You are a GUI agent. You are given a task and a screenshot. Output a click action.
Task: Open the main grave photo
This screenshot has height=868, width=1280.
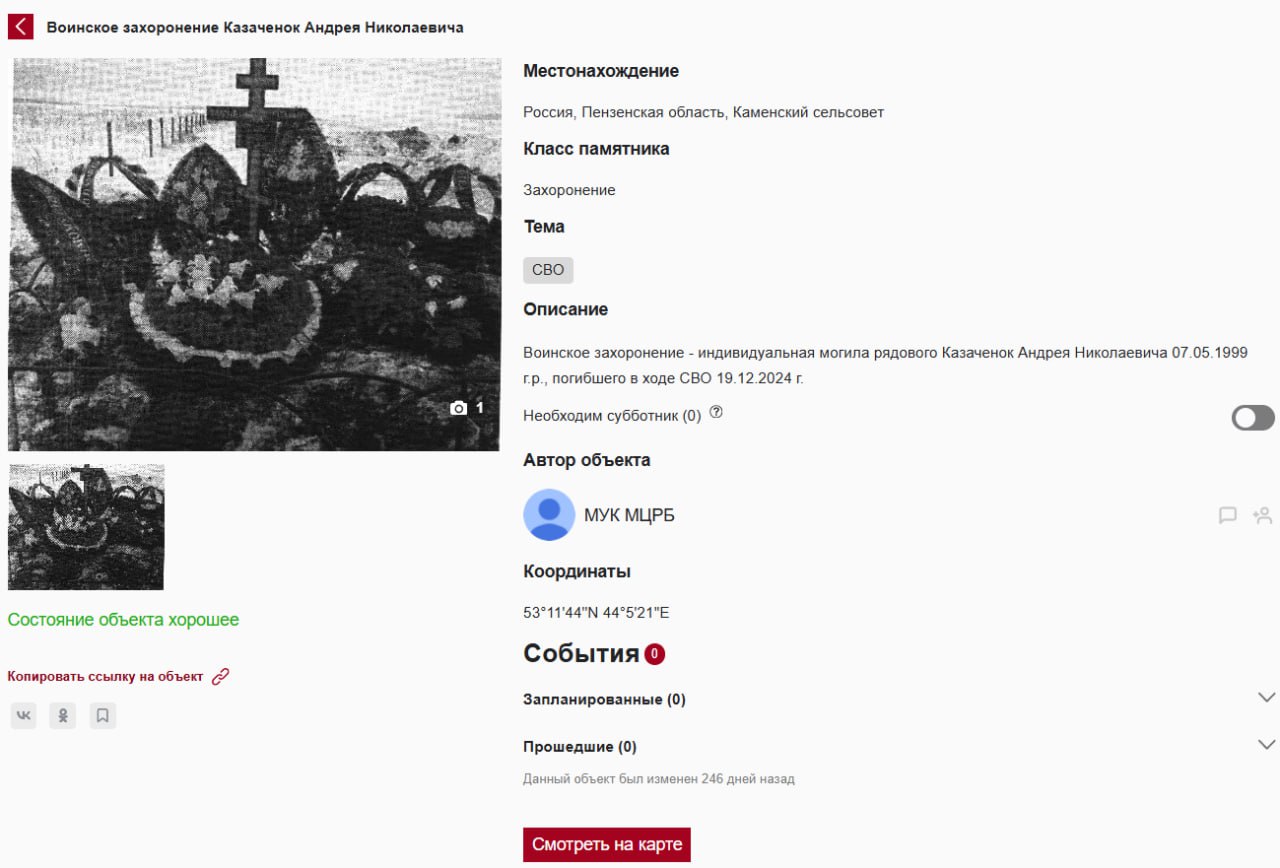(255, 254)
